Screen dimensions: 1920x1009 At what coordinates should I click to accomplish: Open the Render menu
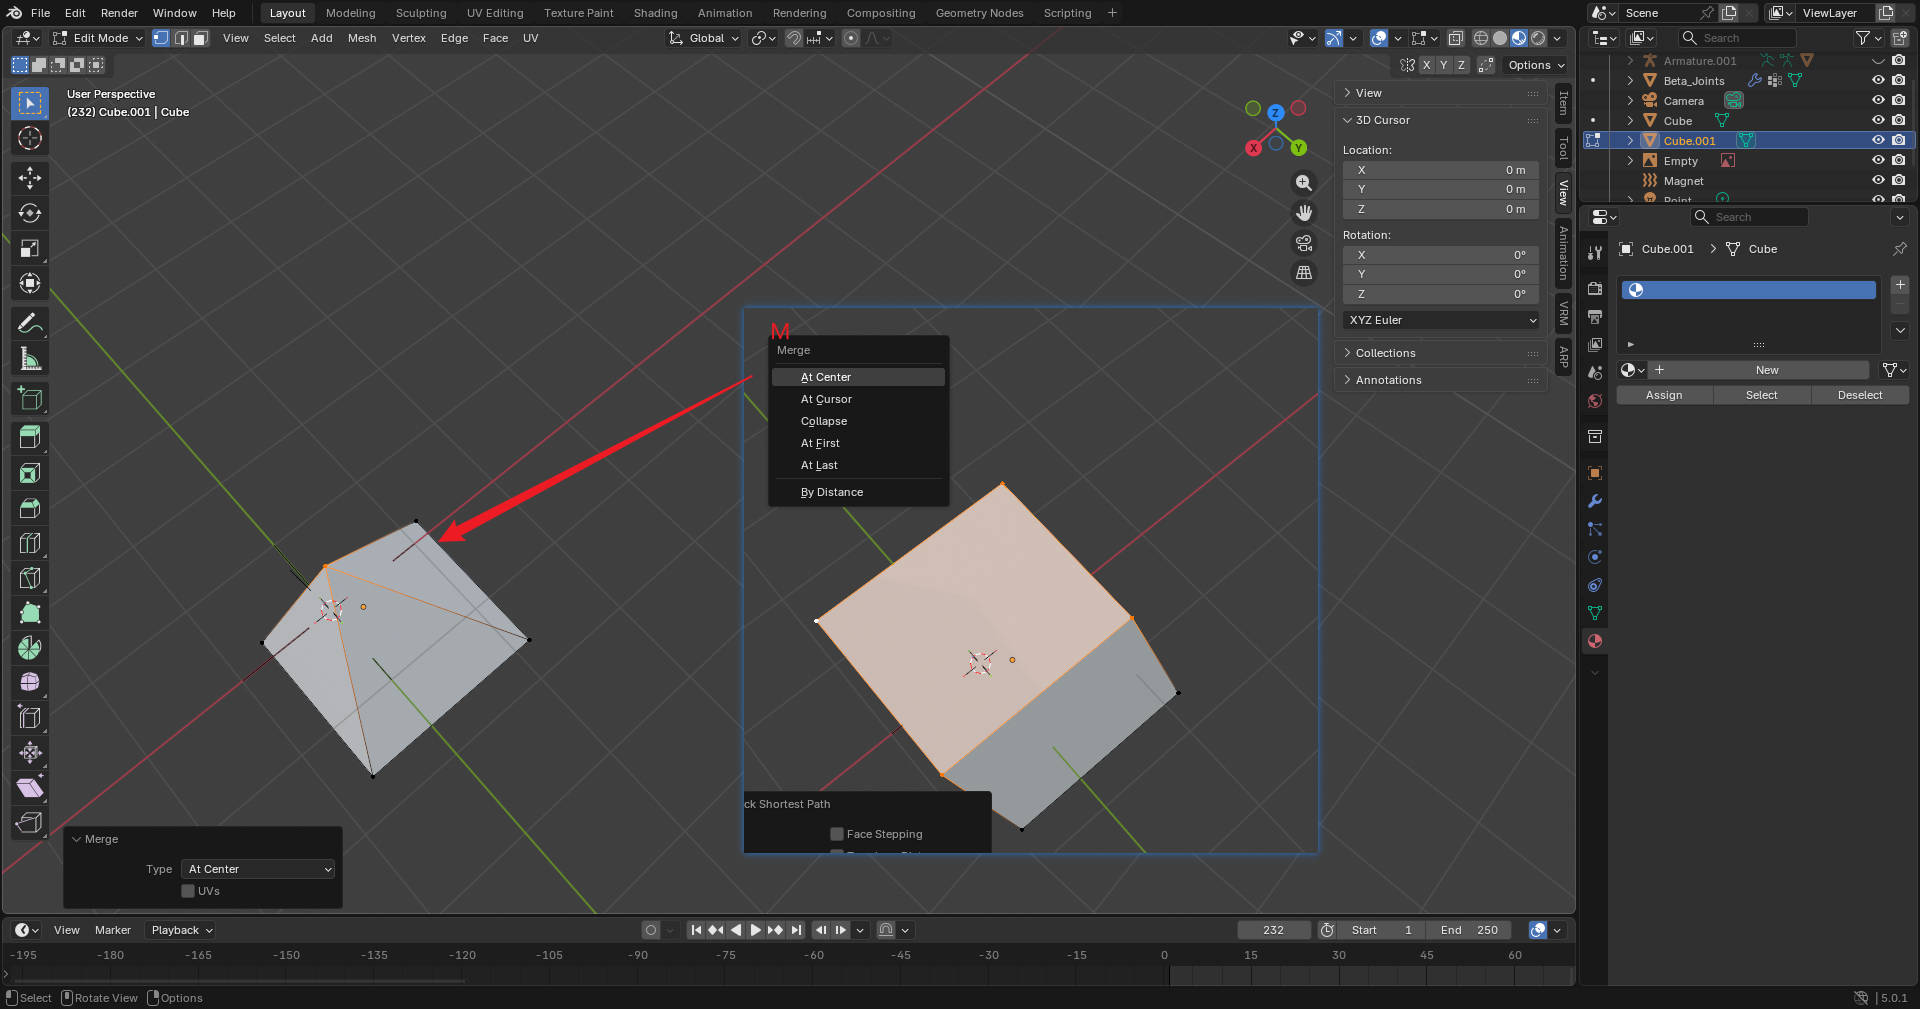[119, 13]
